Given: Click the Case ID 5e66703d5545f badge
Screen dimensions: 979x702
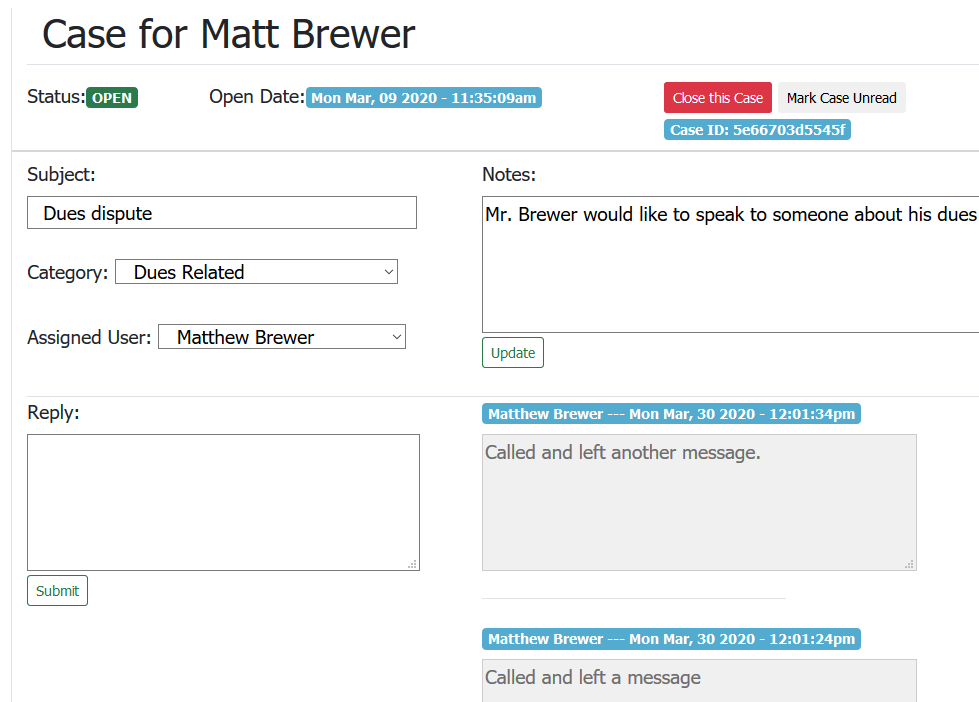Looking at the screenshot, I should coord(757,130).
